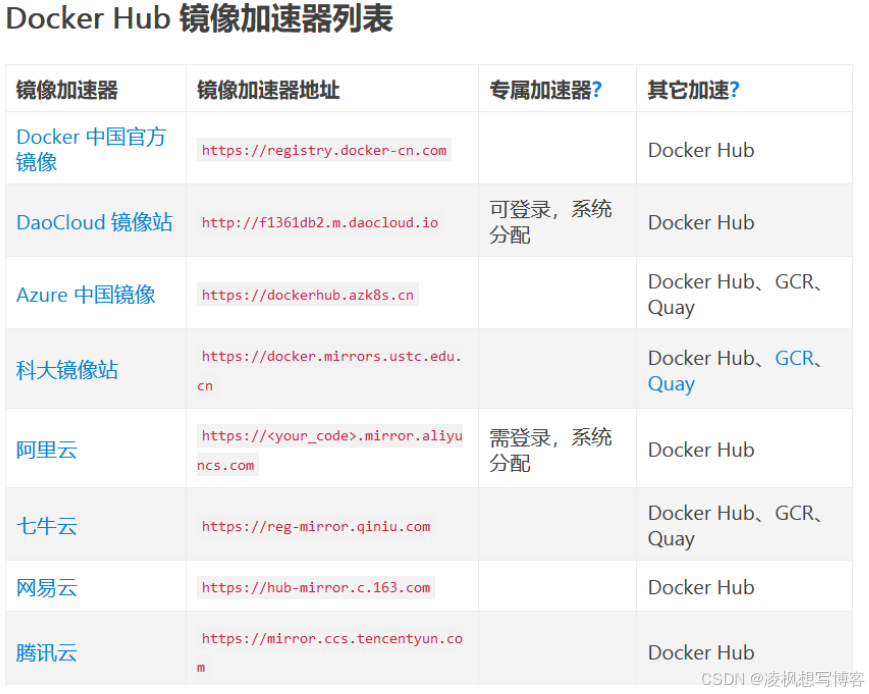Click the question mark beside 专属加速器
The image size is (869, 694).
[x=596, y=90]
